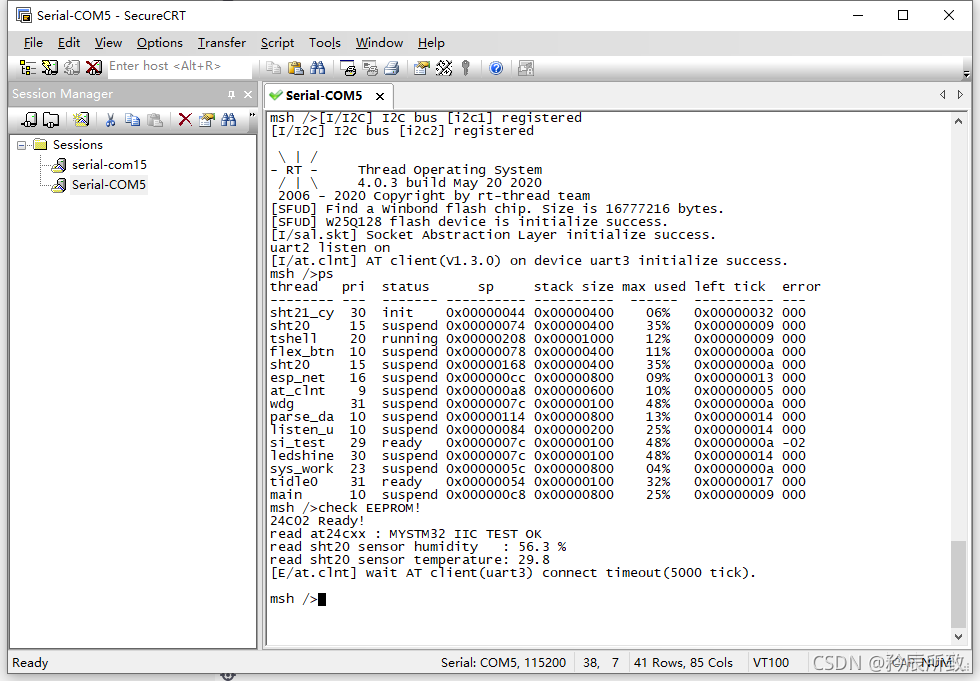Click the Print Selection icon
The image size is (980, 681).
(x=370, y=68)
